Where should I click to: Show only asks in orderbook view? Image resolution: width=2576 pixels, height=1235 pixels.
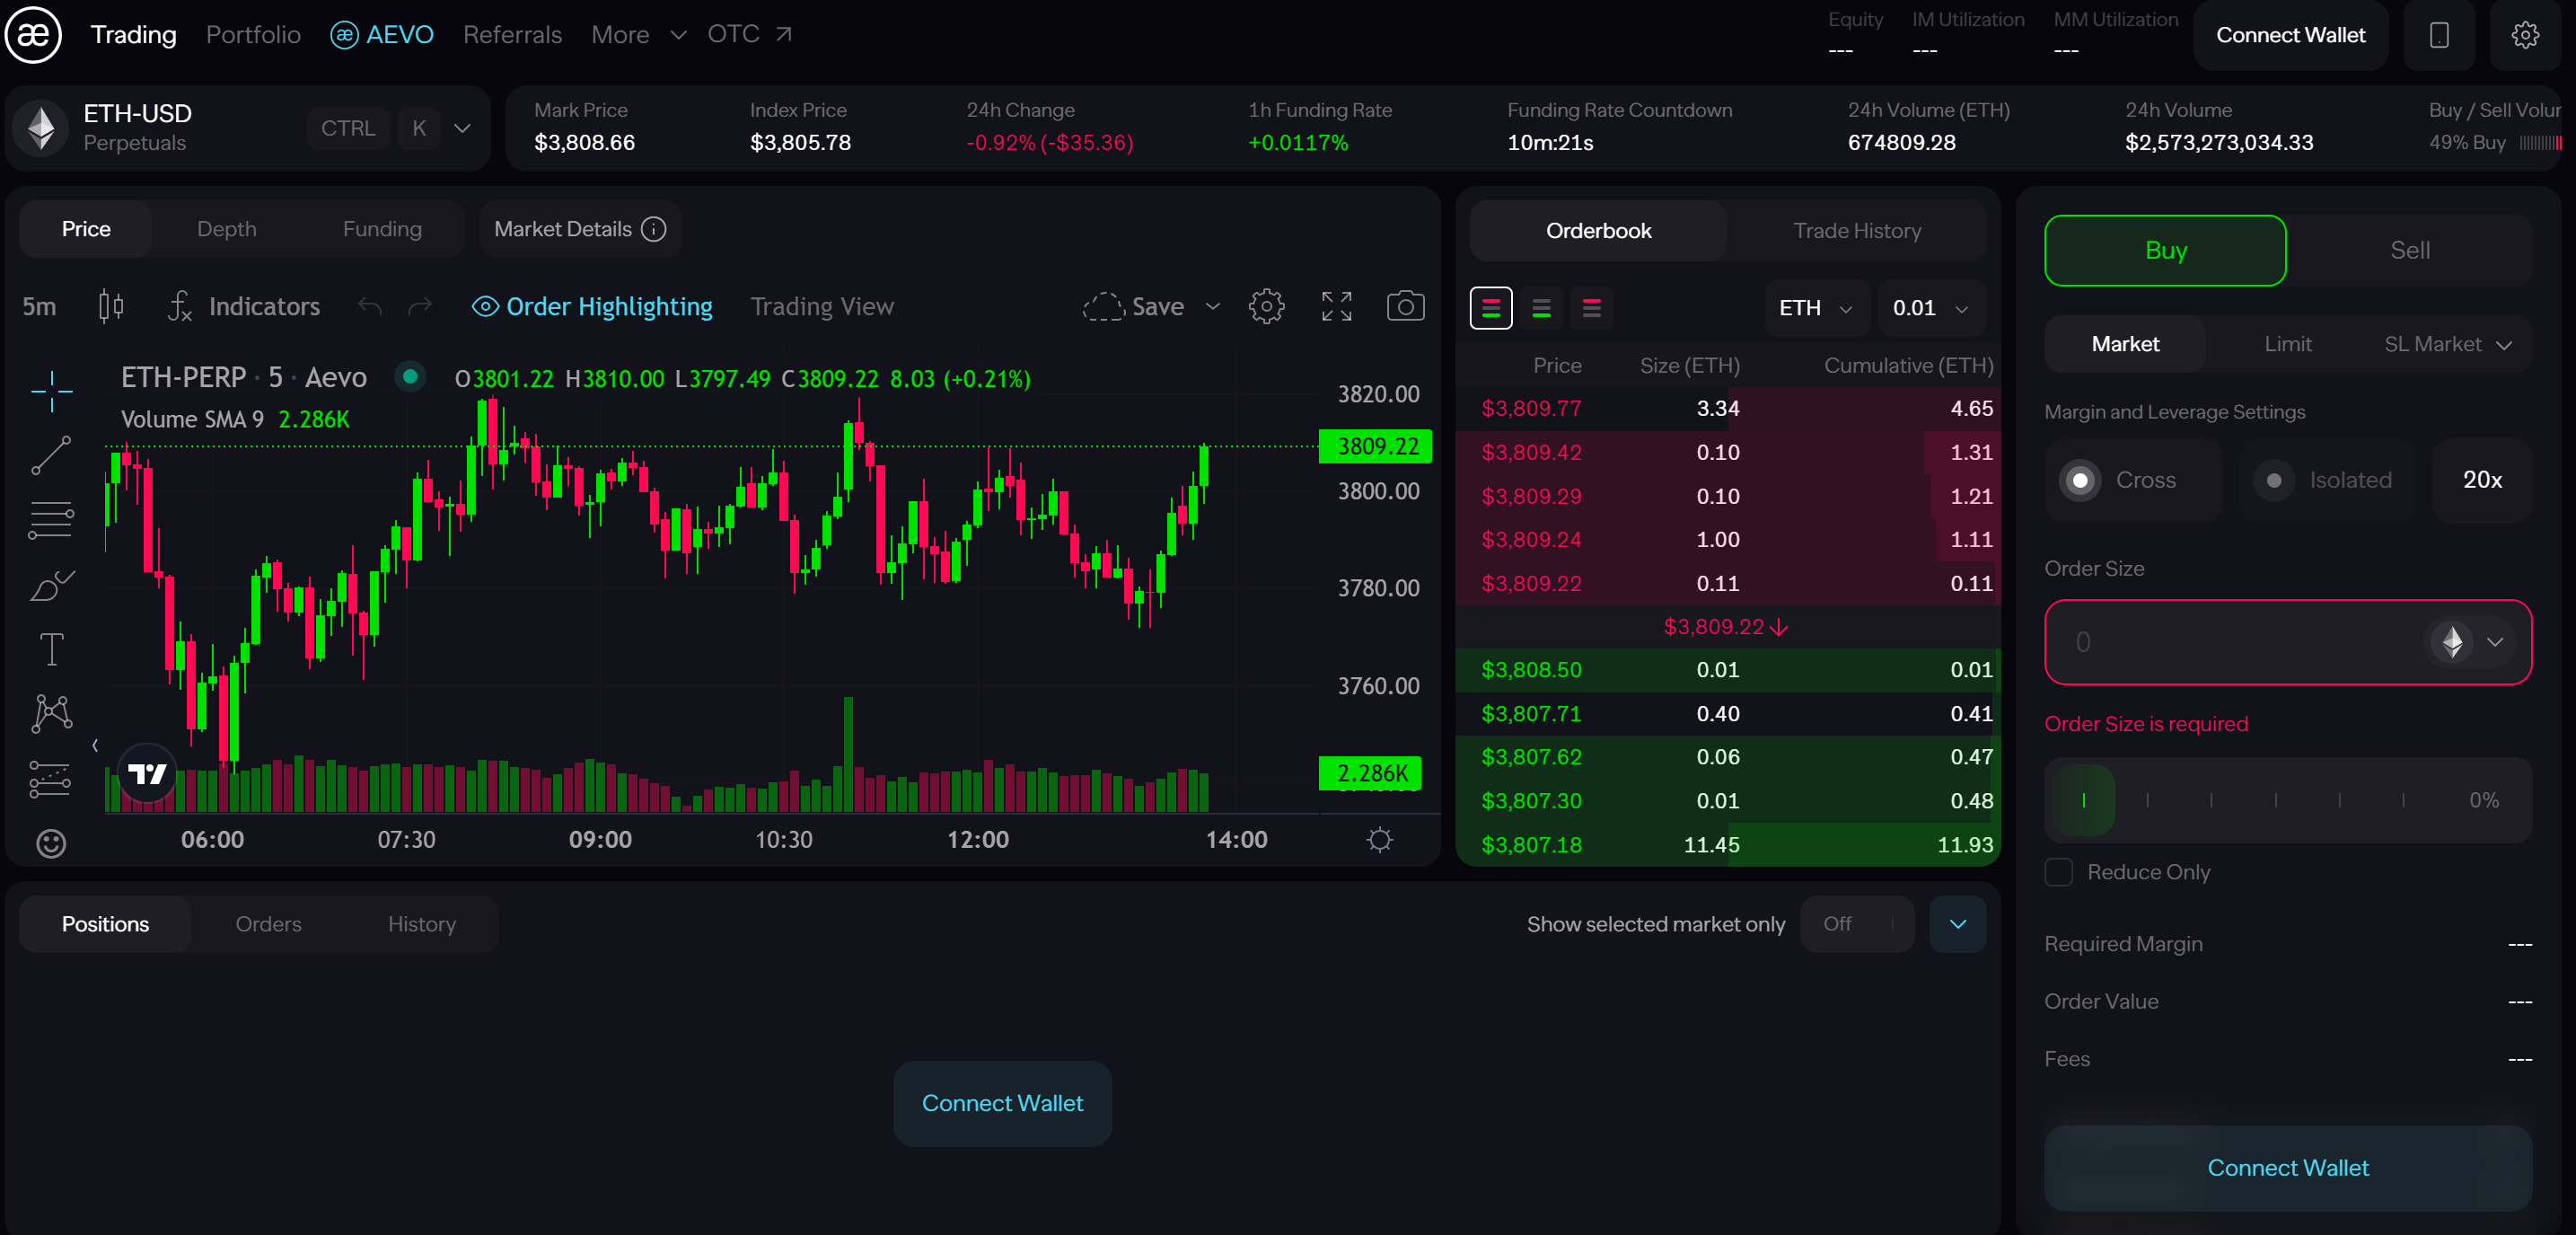pyautogui.click(x=1591, y=308)
